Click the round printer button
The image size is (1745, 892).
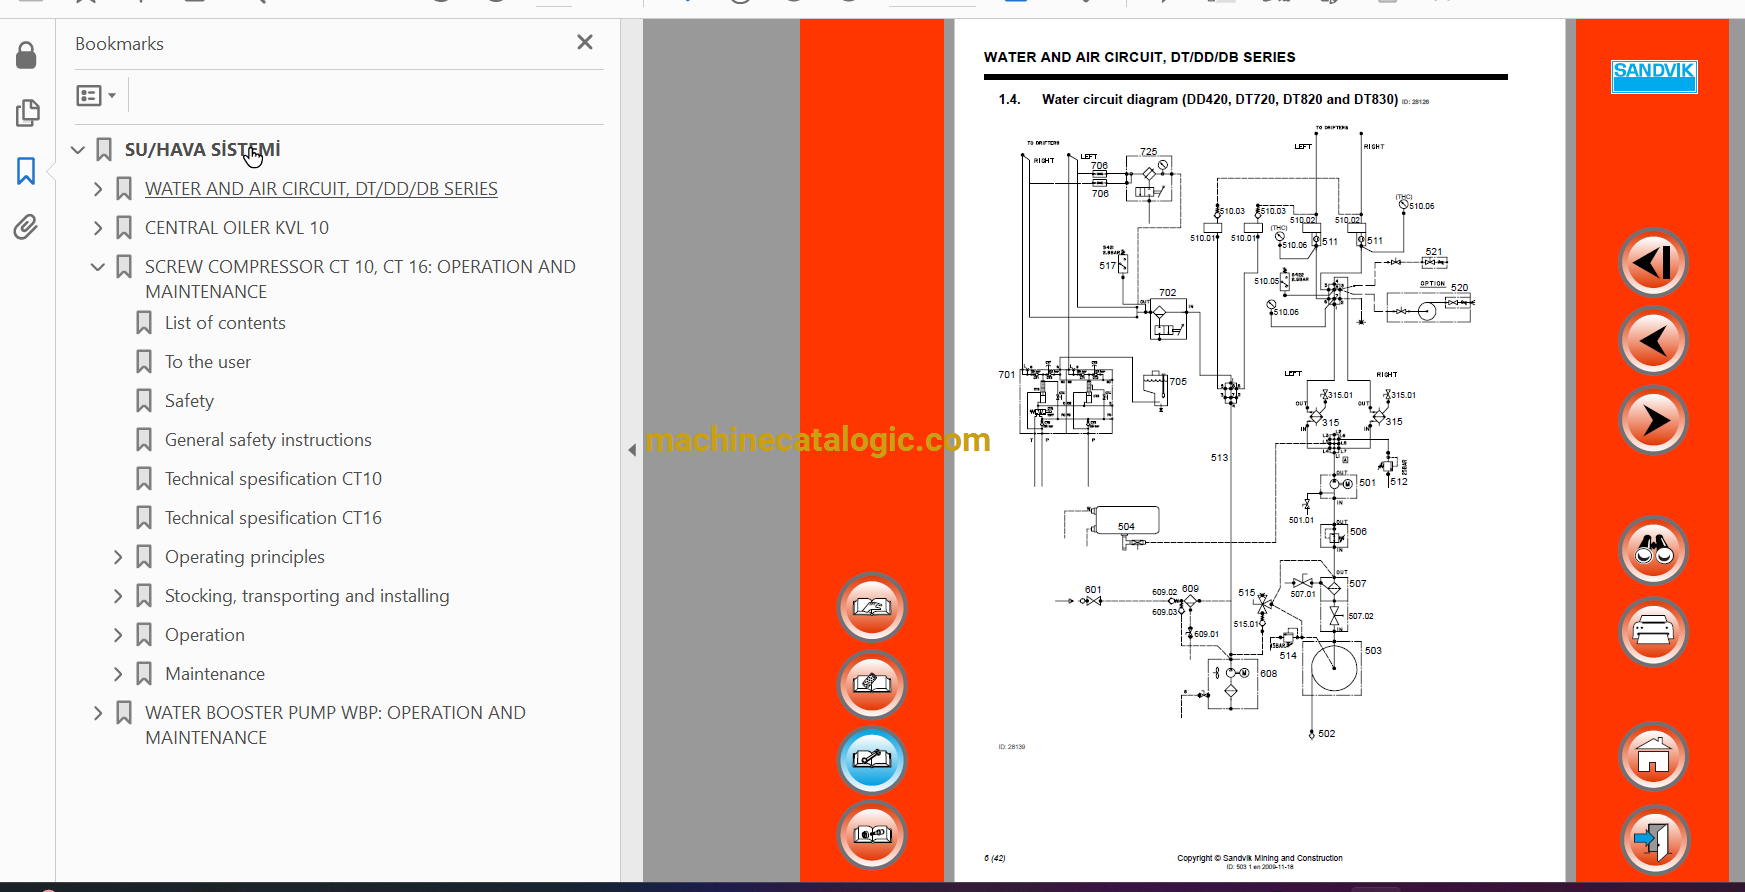coord(1653,631)
